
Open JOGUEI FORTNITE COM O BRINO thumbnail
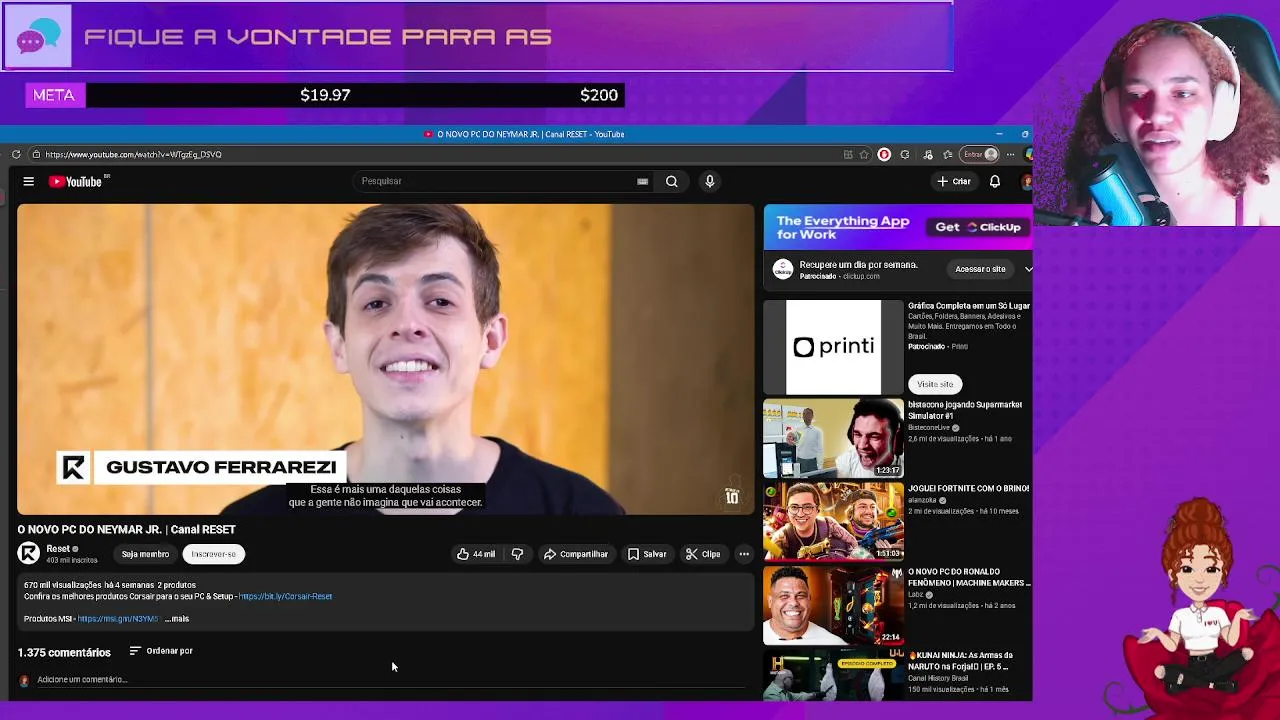pos(833,521)
